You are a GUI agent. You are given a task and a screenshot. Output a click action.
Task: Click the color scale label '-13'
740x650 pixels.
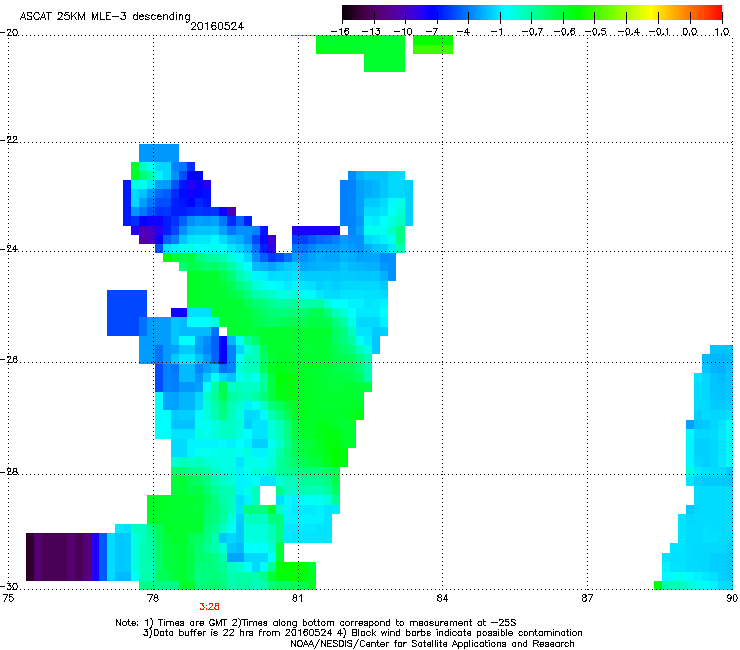click(x=371, y=32)
